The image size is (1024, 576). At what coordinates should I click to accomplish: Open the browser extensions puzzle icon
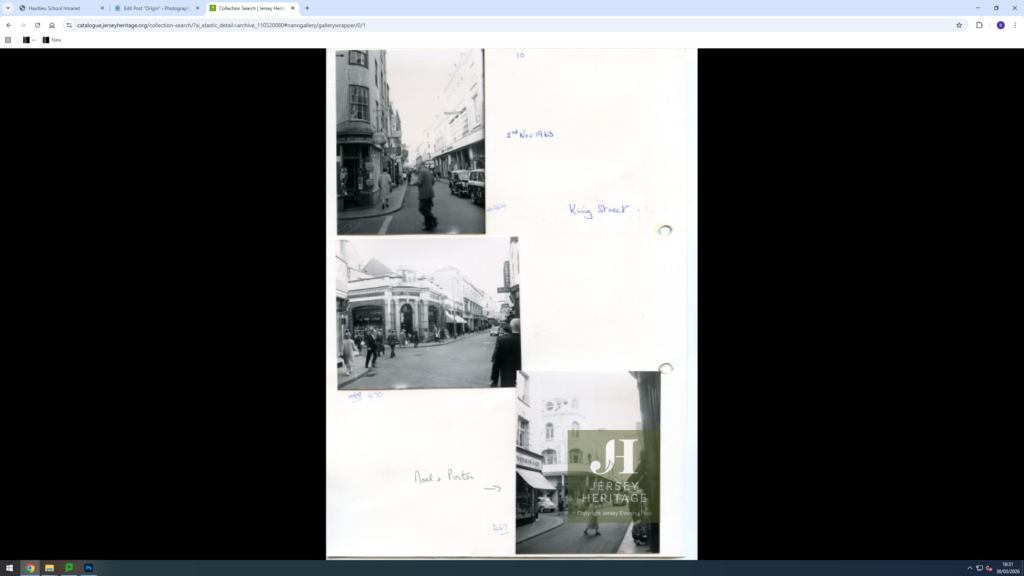[980, 25]
